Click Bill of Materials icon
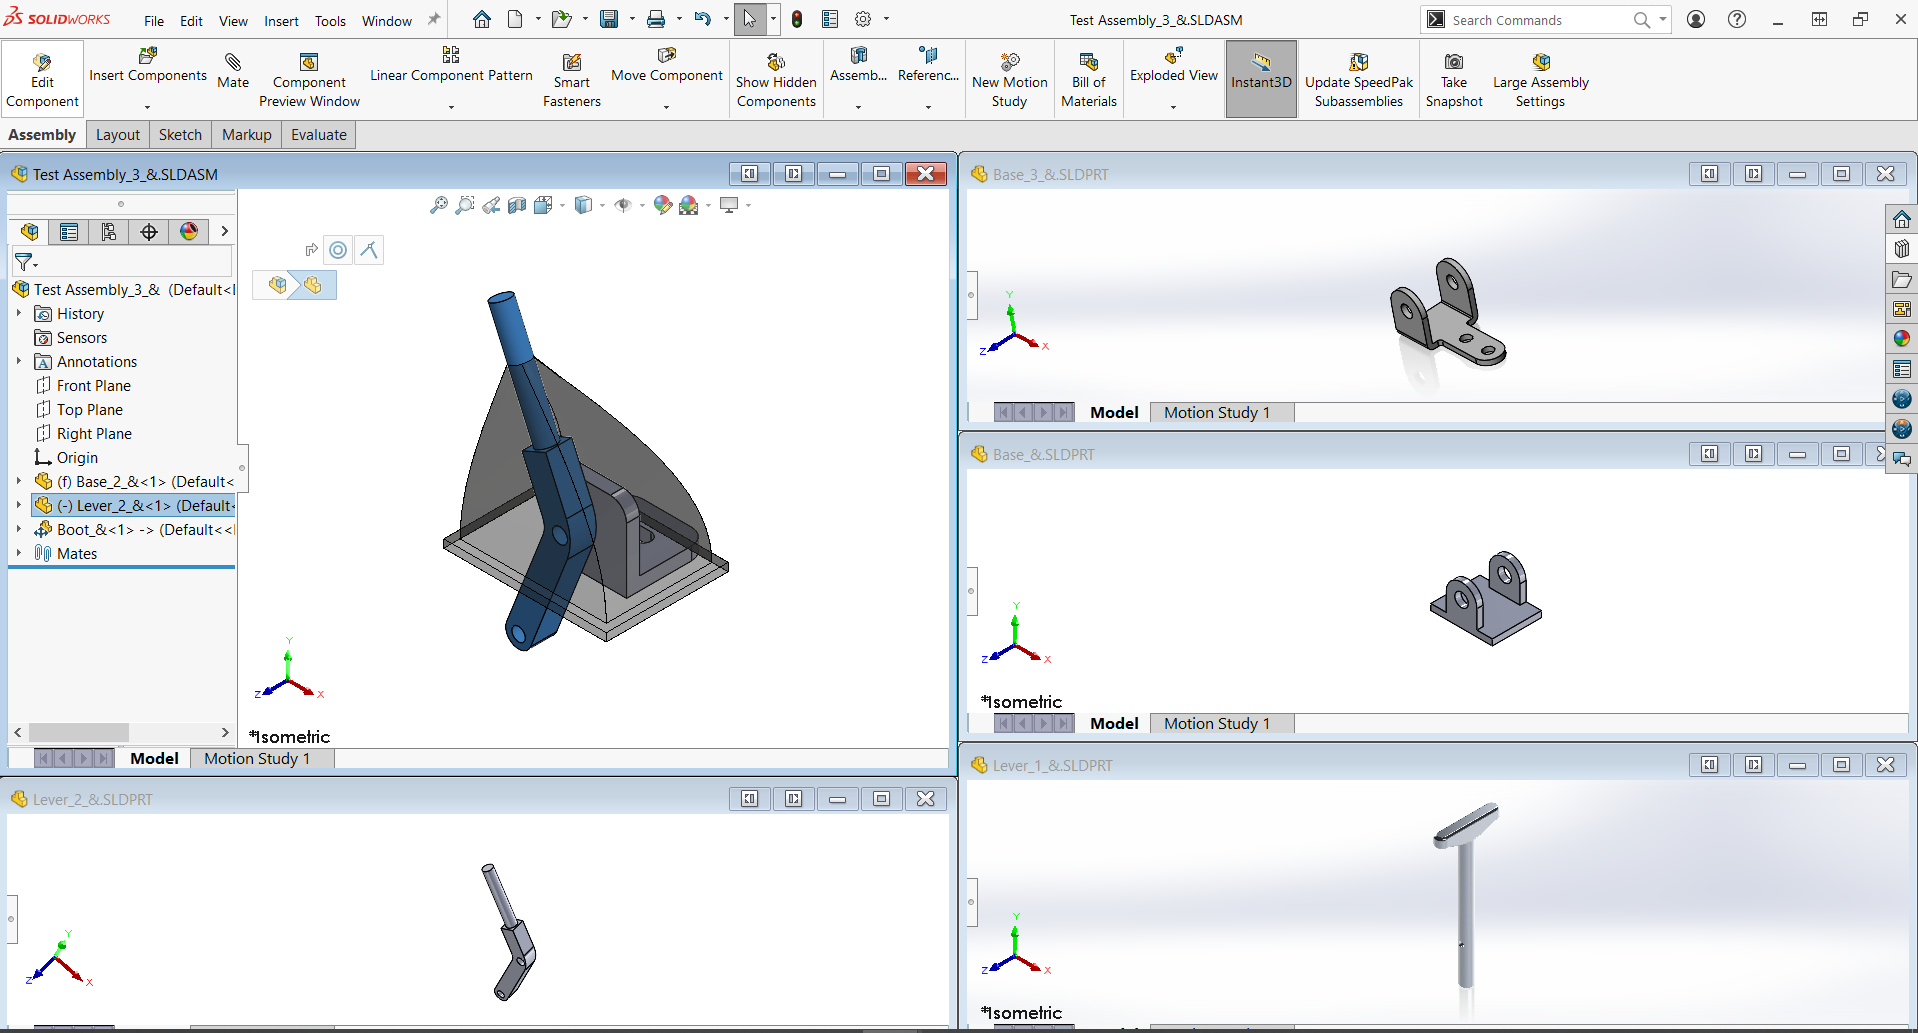Viewport: 1918px width, 1033px height. 1088,63
